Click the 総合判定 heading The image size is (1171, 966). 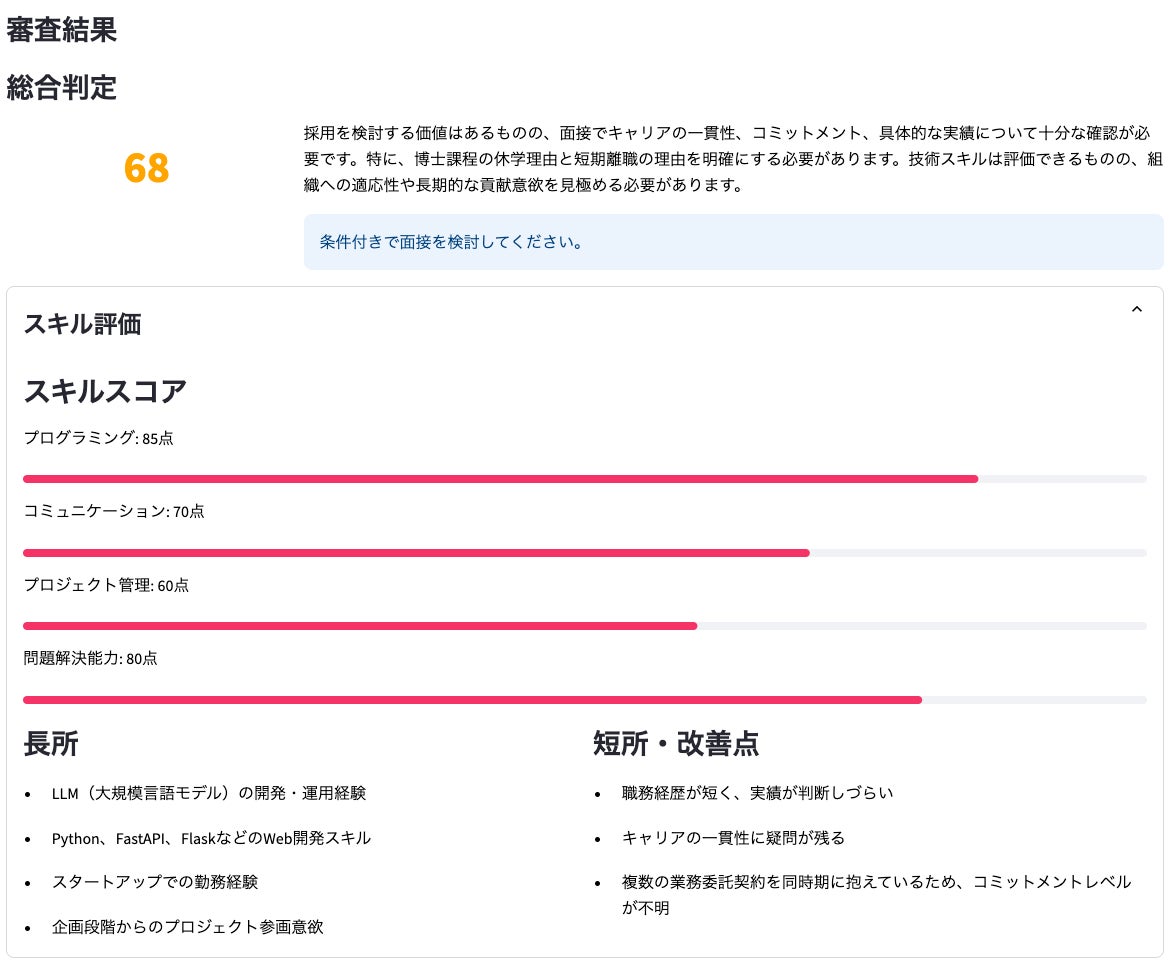coord(62,88)
